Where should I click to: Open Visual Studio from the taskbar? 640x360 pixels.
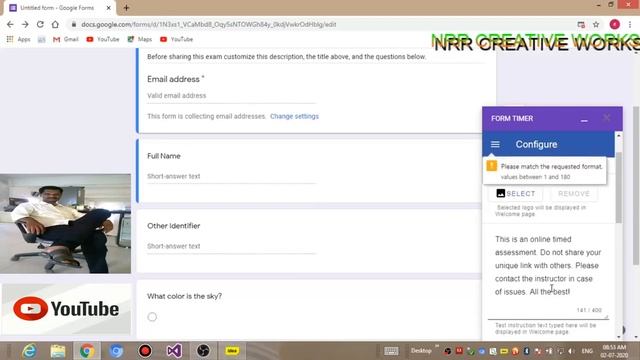pos(174,351)
